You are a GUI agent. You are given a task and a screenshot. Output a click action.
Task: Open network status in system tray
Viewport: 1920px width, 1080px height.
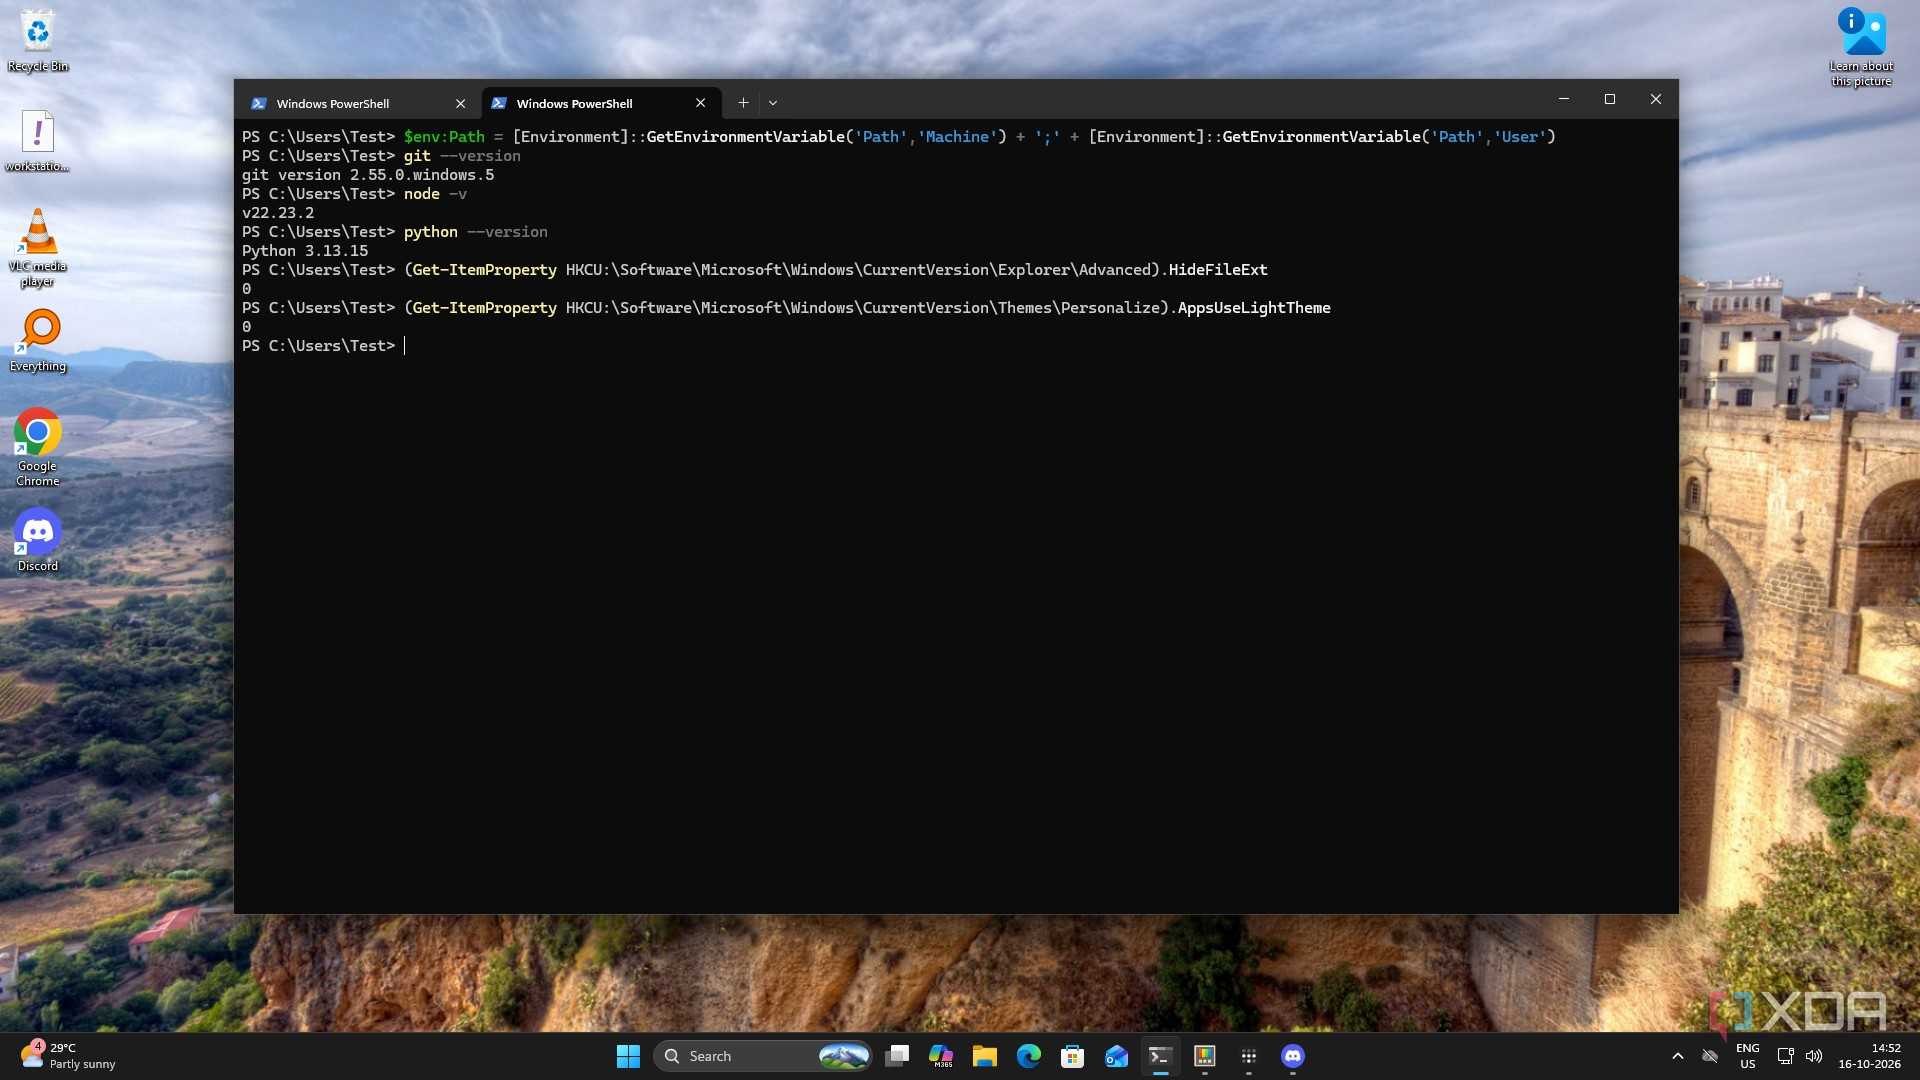(x=1785, y=1056)
